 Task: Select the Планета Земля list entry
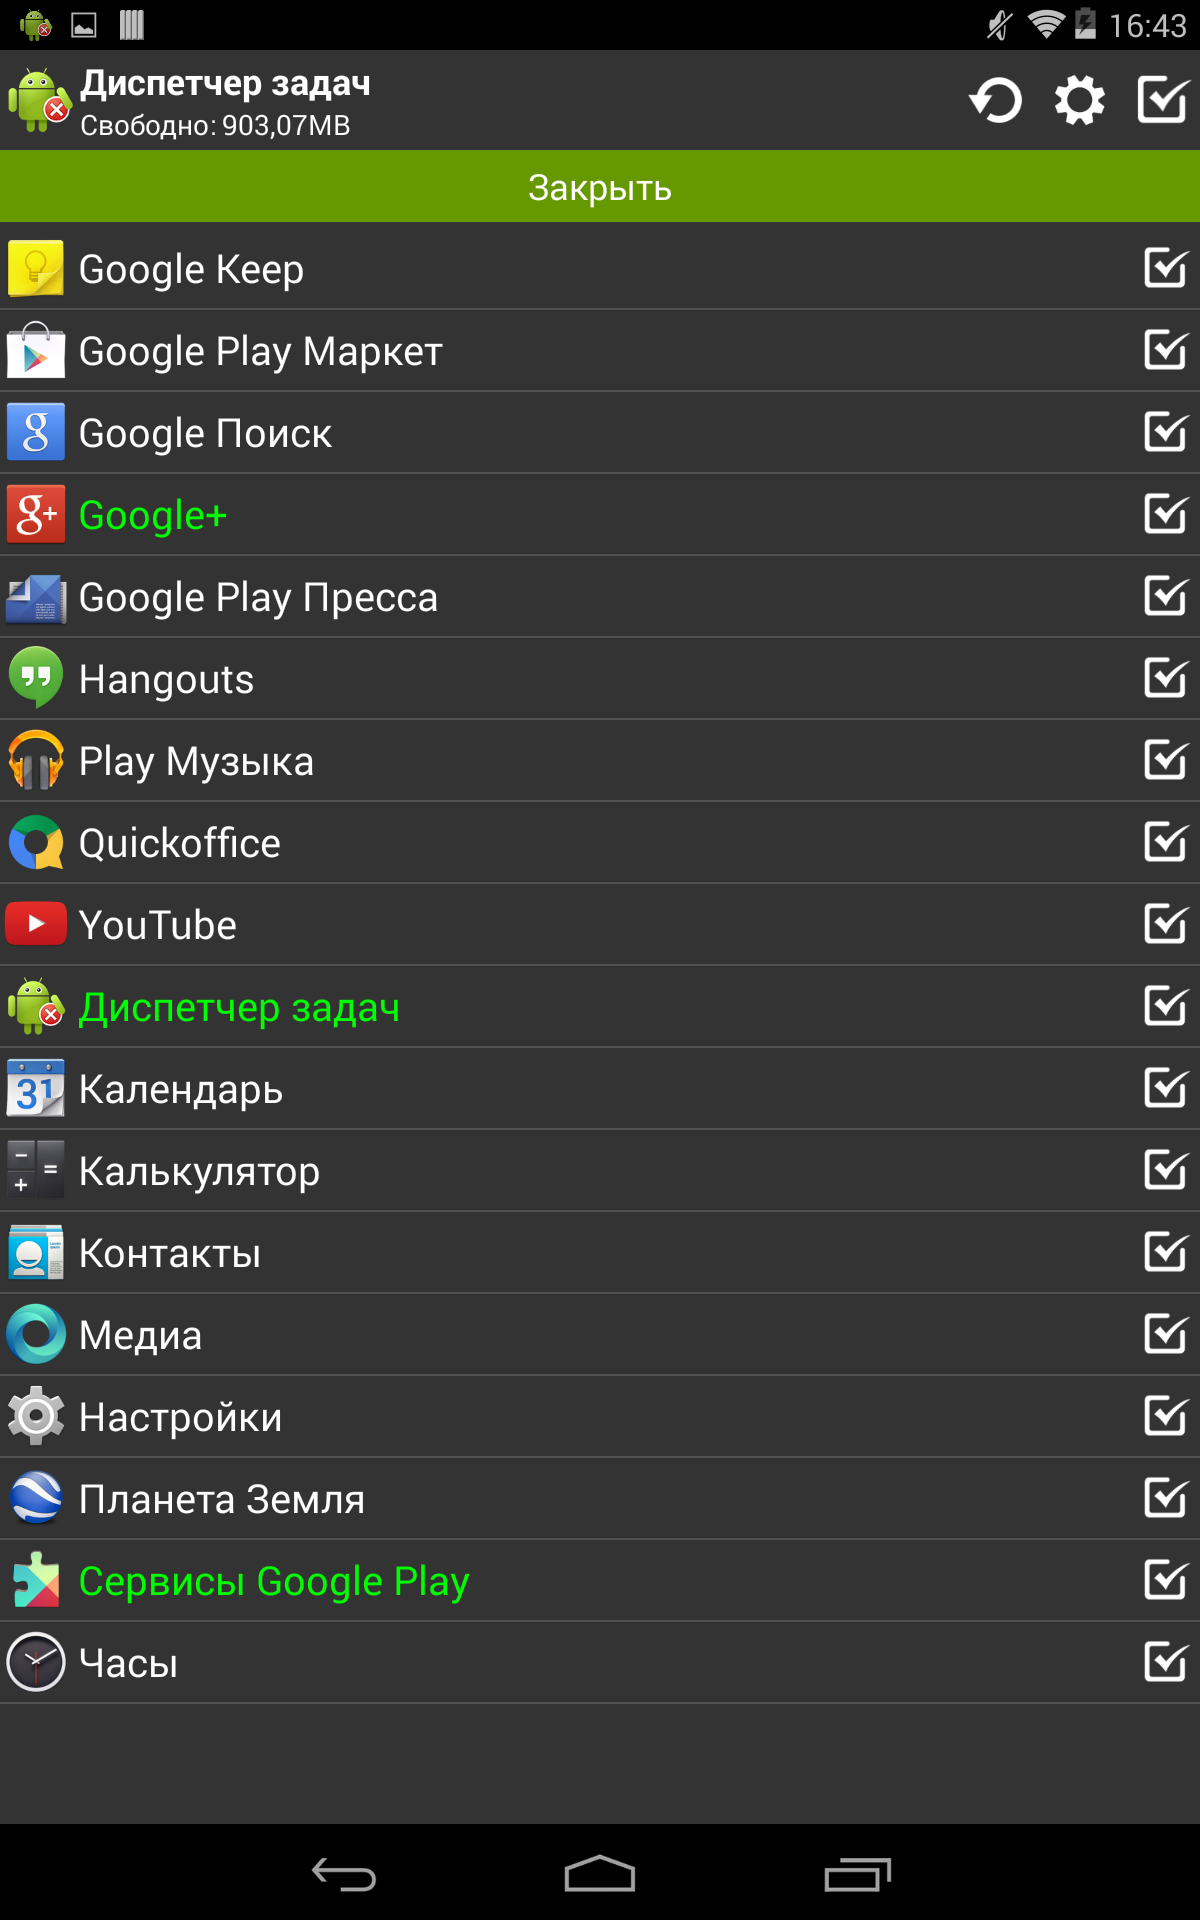600,1499
